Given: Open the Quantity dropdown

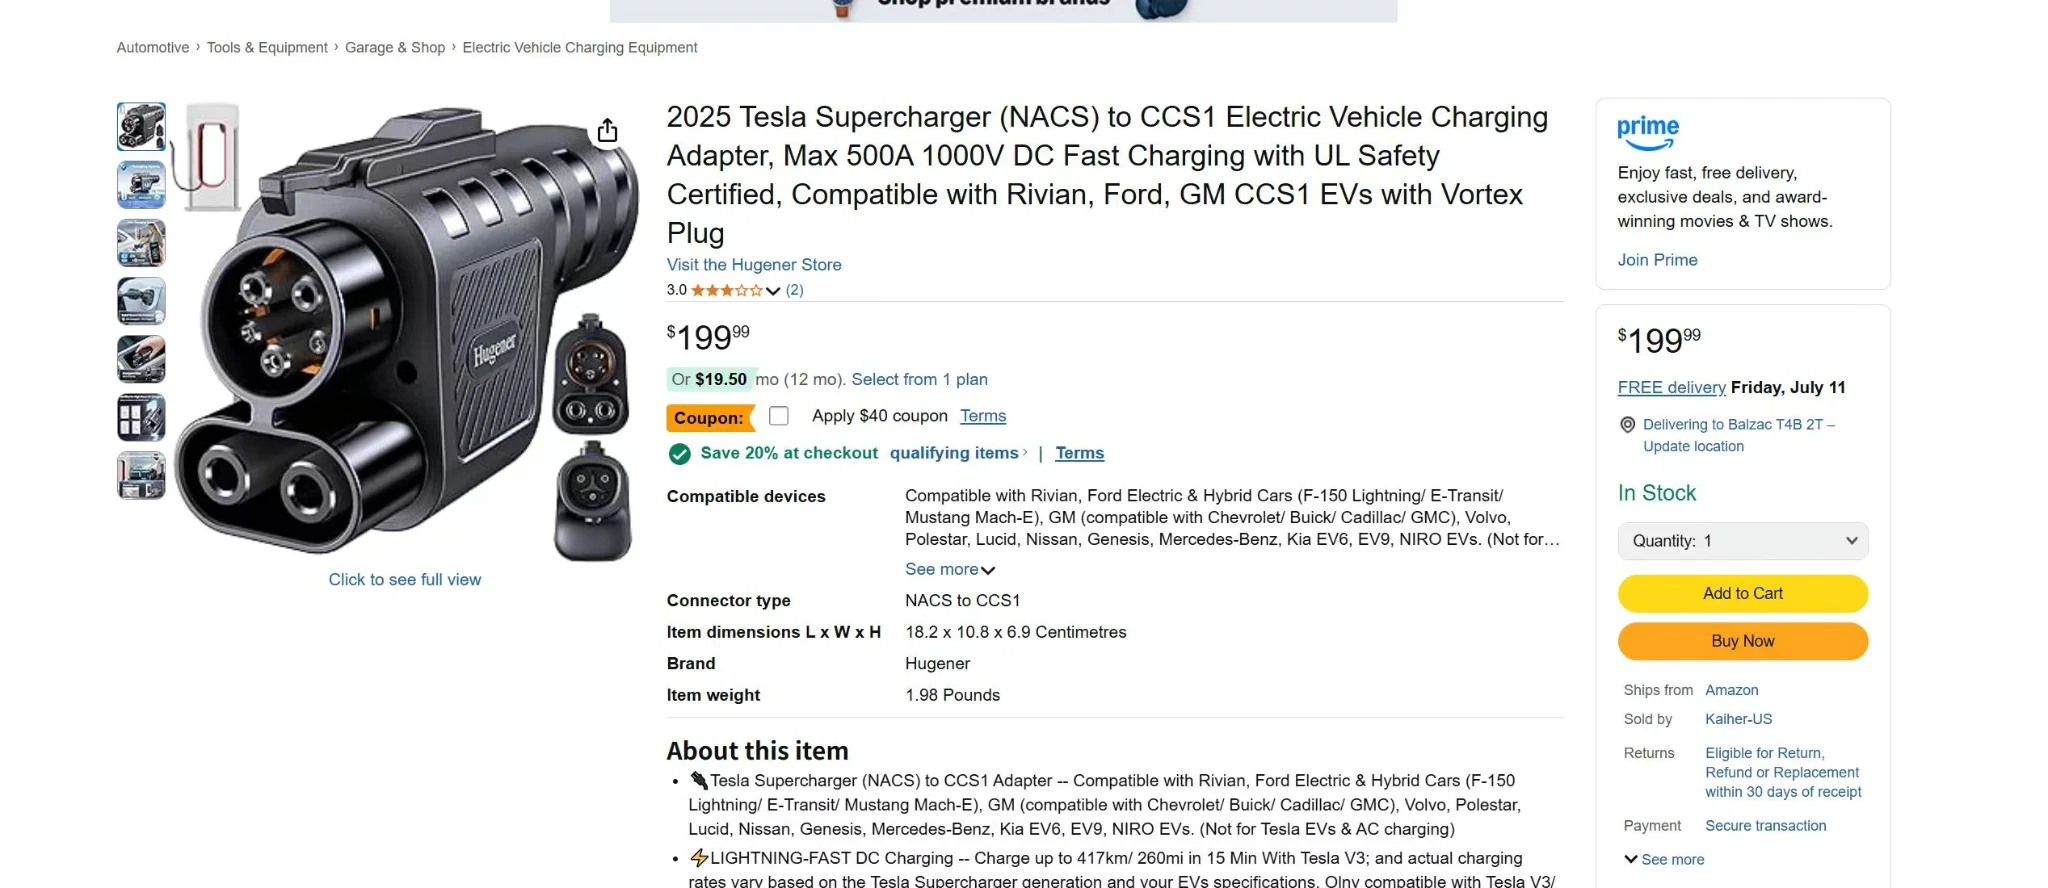Looking at the screenshot, I should point(1742,541).
